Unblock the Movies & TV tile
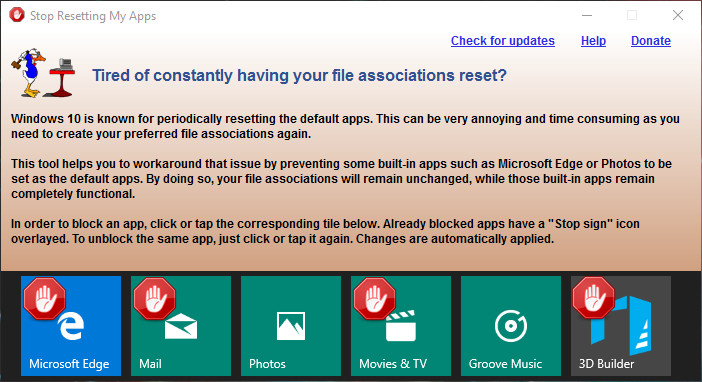 tap(401, 326)
